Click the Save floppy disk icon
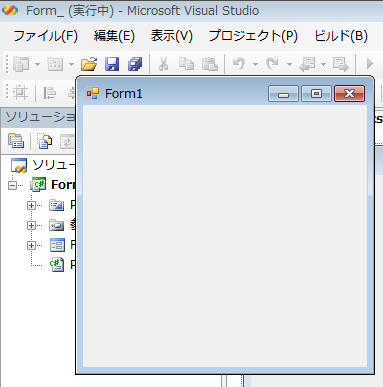This screenshot has height=387, width=383. pos(112,64)
